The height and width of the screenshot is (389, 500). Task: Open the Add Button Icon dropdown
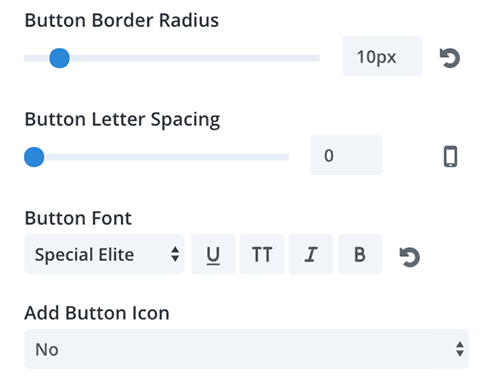pyautogui.click(x=247, y=349)
